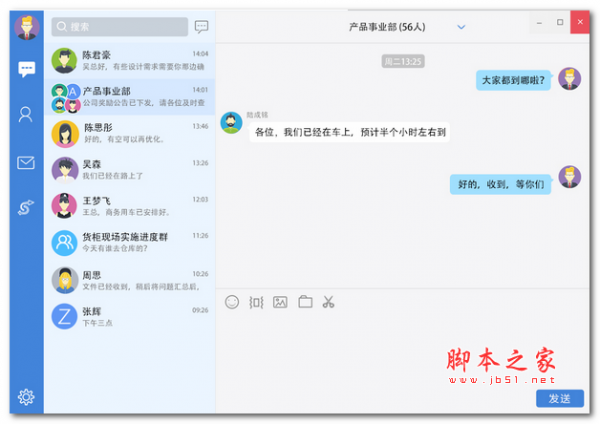600x424 pixels.
Task: Click 陆成铭's avatar in the chat
Action: [x=231, y=123]
